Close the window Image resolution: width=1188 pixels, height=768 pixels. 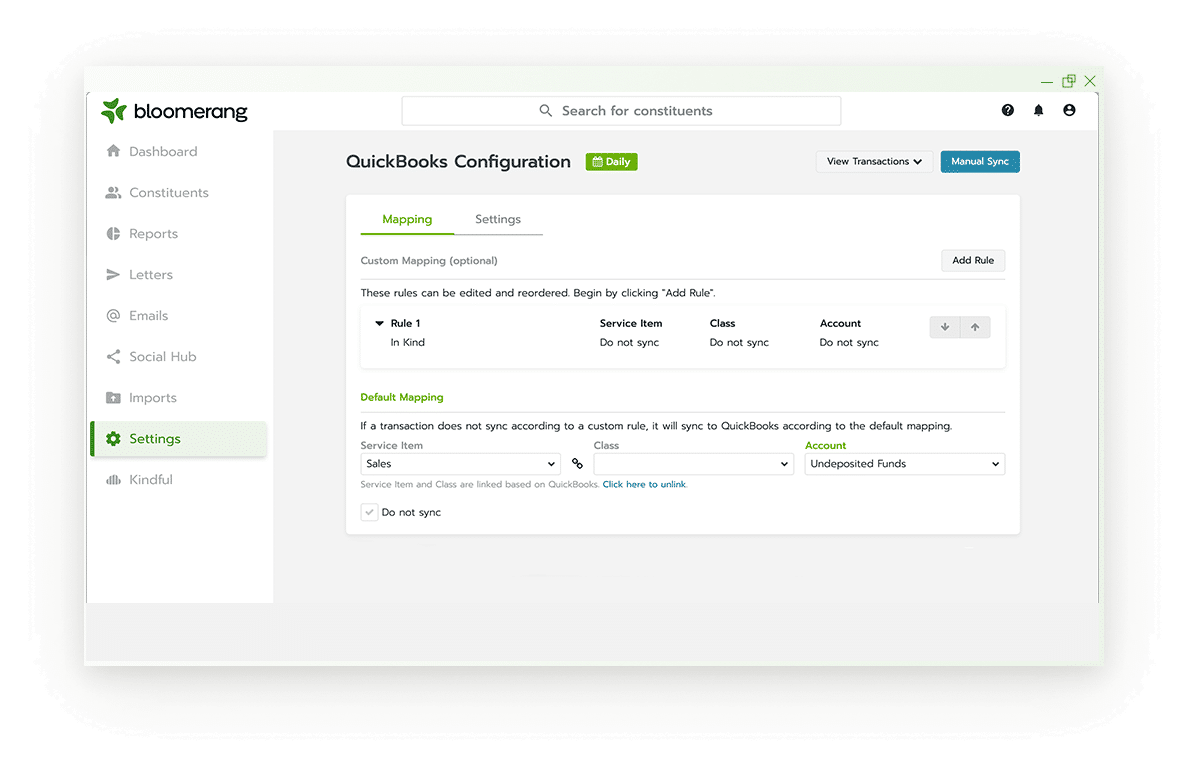click(x=1090, y=80)
